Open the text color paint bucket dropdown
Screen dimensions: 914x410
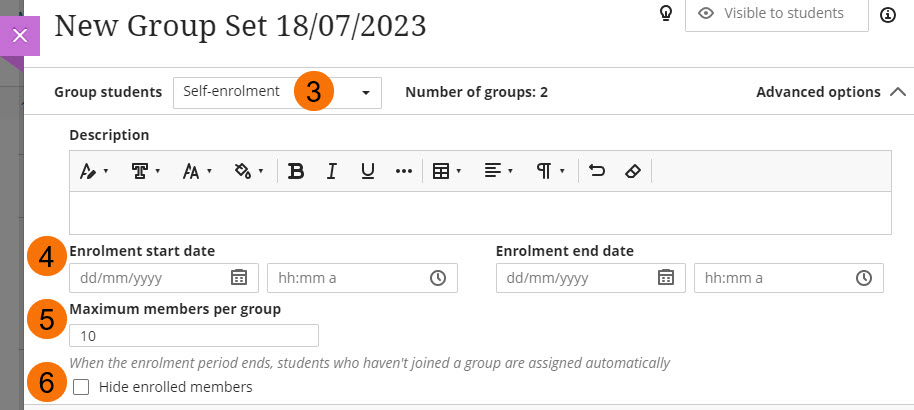(x=249, y=171)
